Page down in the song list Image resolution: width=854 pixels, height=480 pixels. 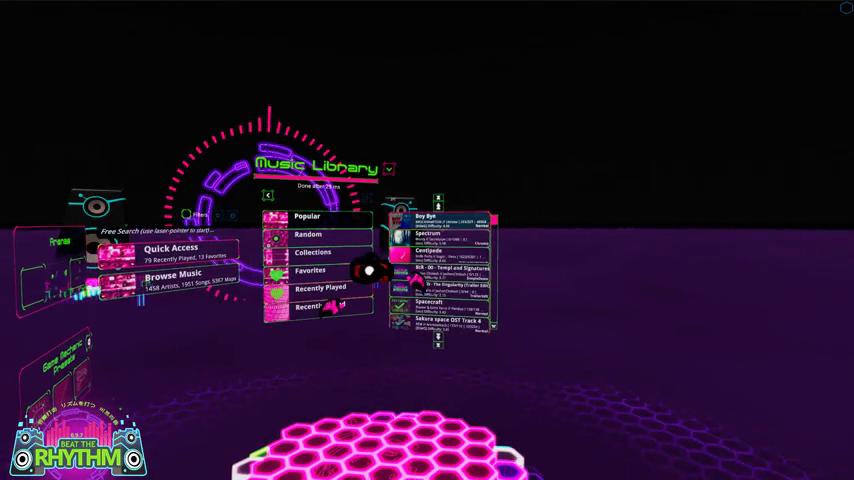pyautogui.click(x=438, y=337)
